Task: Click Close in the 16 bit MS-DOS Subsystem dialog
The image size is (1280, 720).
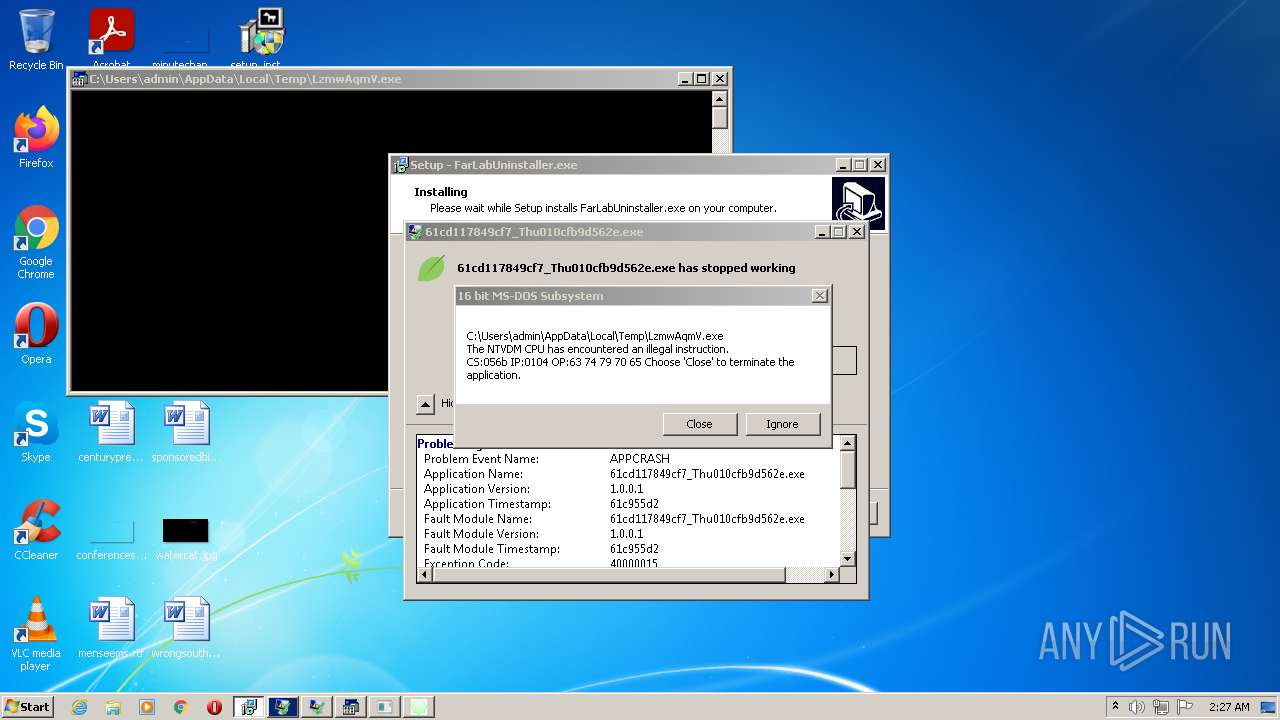Action: [x=699, y=424]
